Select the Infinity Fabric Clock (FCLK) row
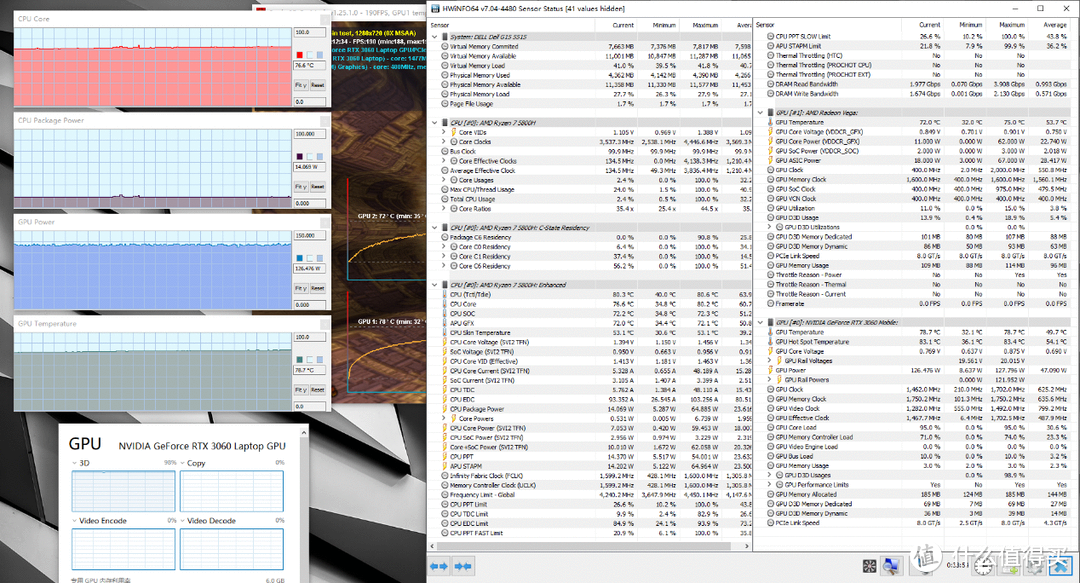Screen dimensions: 1080x583 [589, 475]
